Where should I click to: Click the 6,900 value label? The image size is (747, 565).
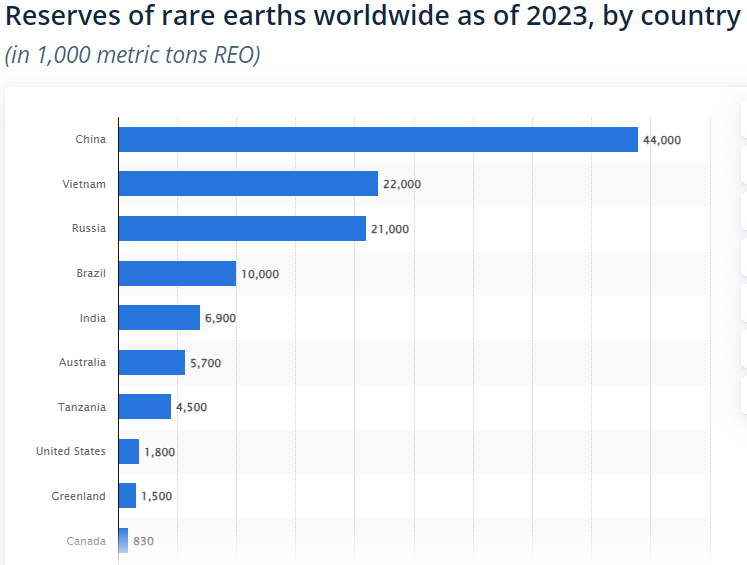tap(221, 318)
